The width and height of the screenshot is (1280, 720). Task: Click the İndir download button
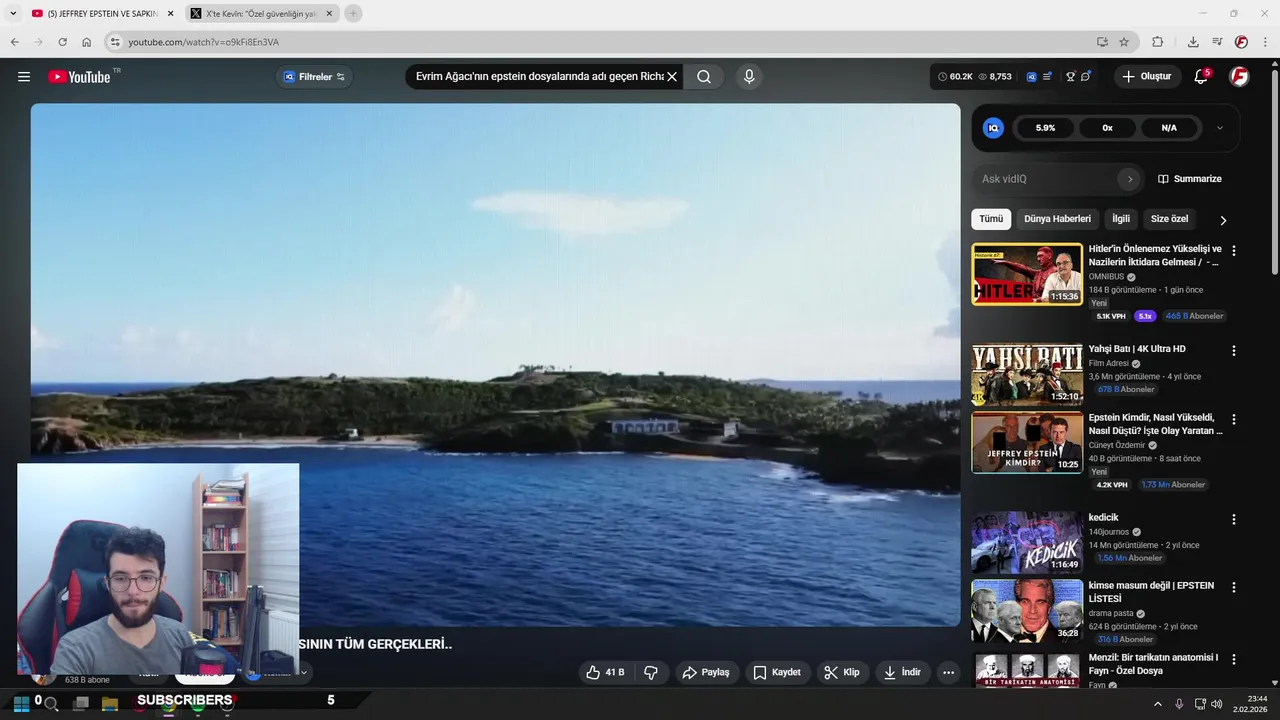click(902, 672)
